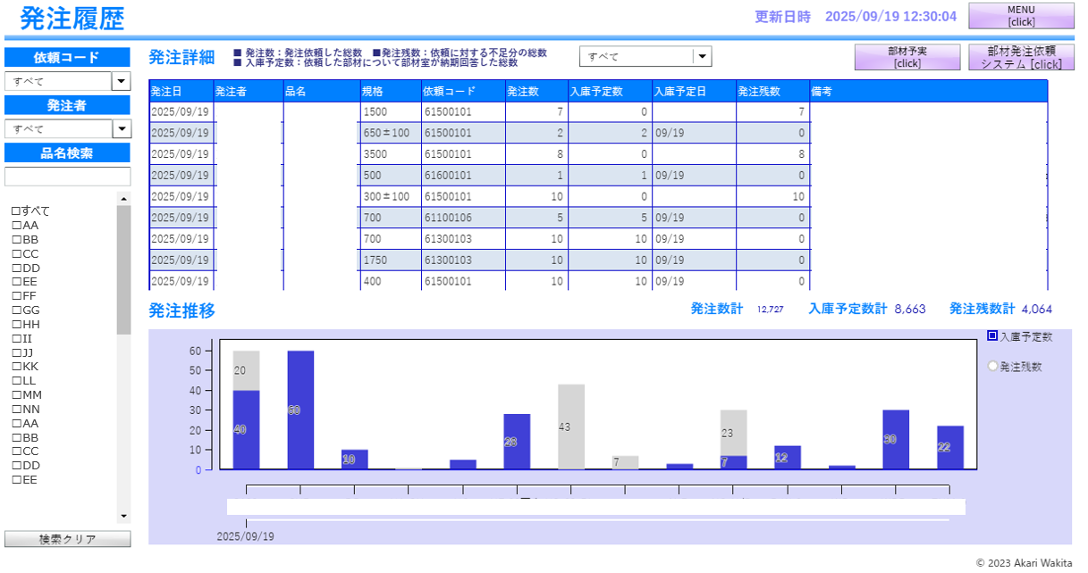Click the 品名検索 sidebar header
Image resolution: width=1088 pixels, height=573 pixels.
67,153
